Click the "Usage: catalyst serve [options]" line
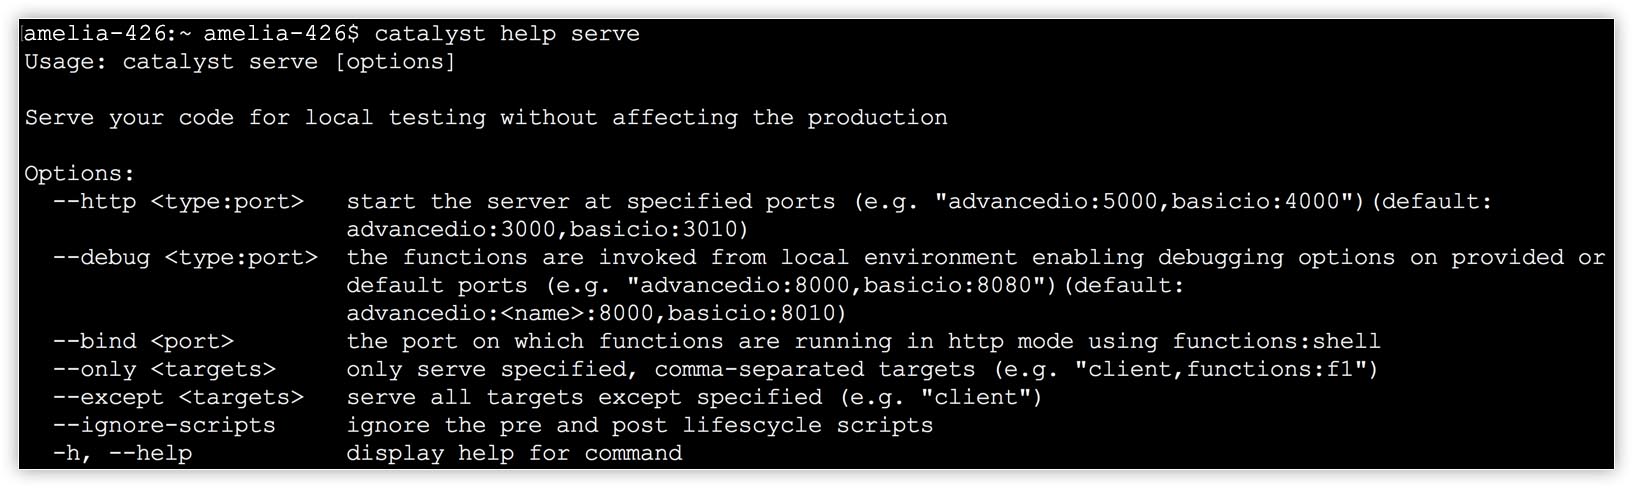 240,62
